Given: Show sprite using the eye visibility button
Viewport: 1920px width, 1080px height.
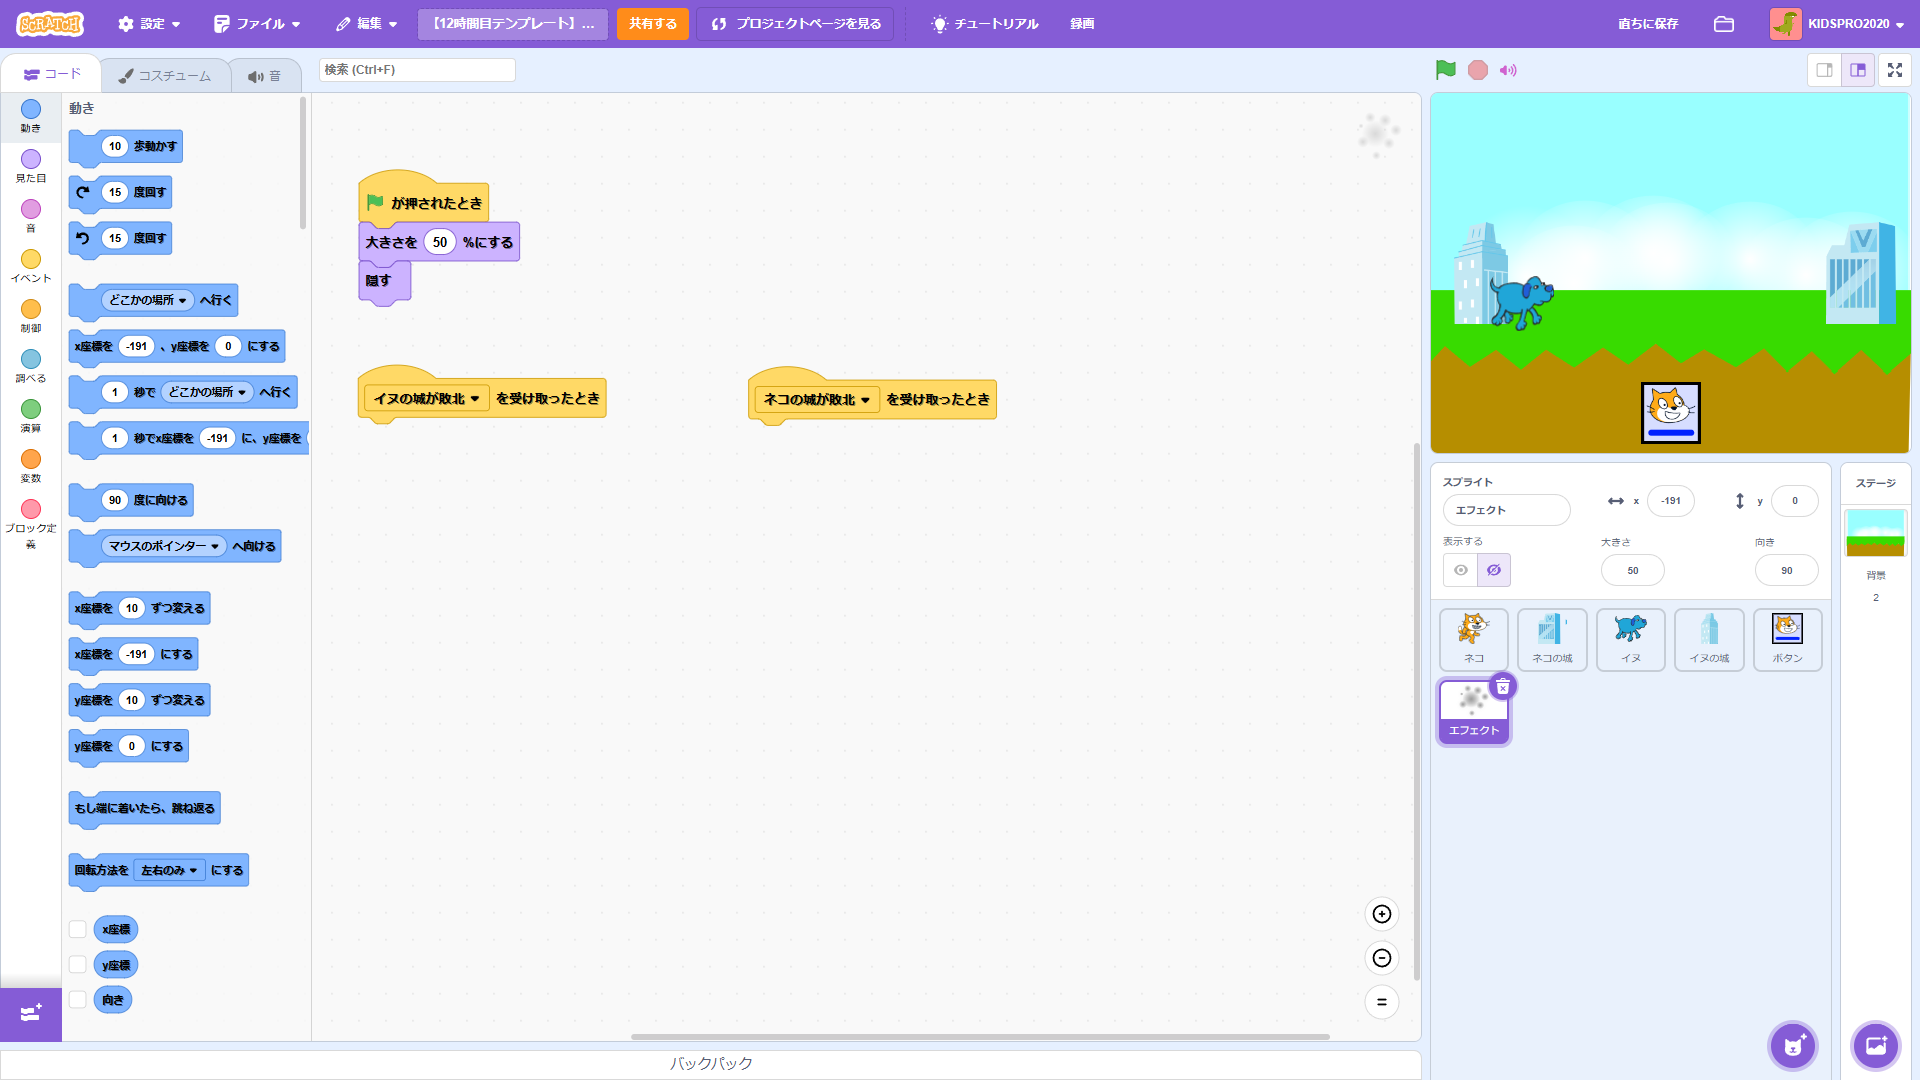Looking at the screenshot, I should tap(1461, 570).
